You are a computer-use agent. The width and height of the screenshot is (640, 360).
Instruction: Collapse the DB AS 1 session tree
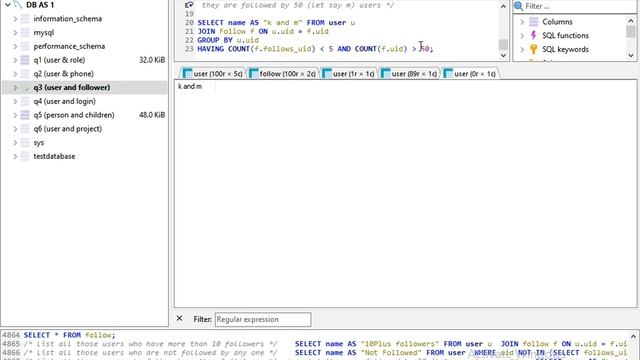[7, 5]
